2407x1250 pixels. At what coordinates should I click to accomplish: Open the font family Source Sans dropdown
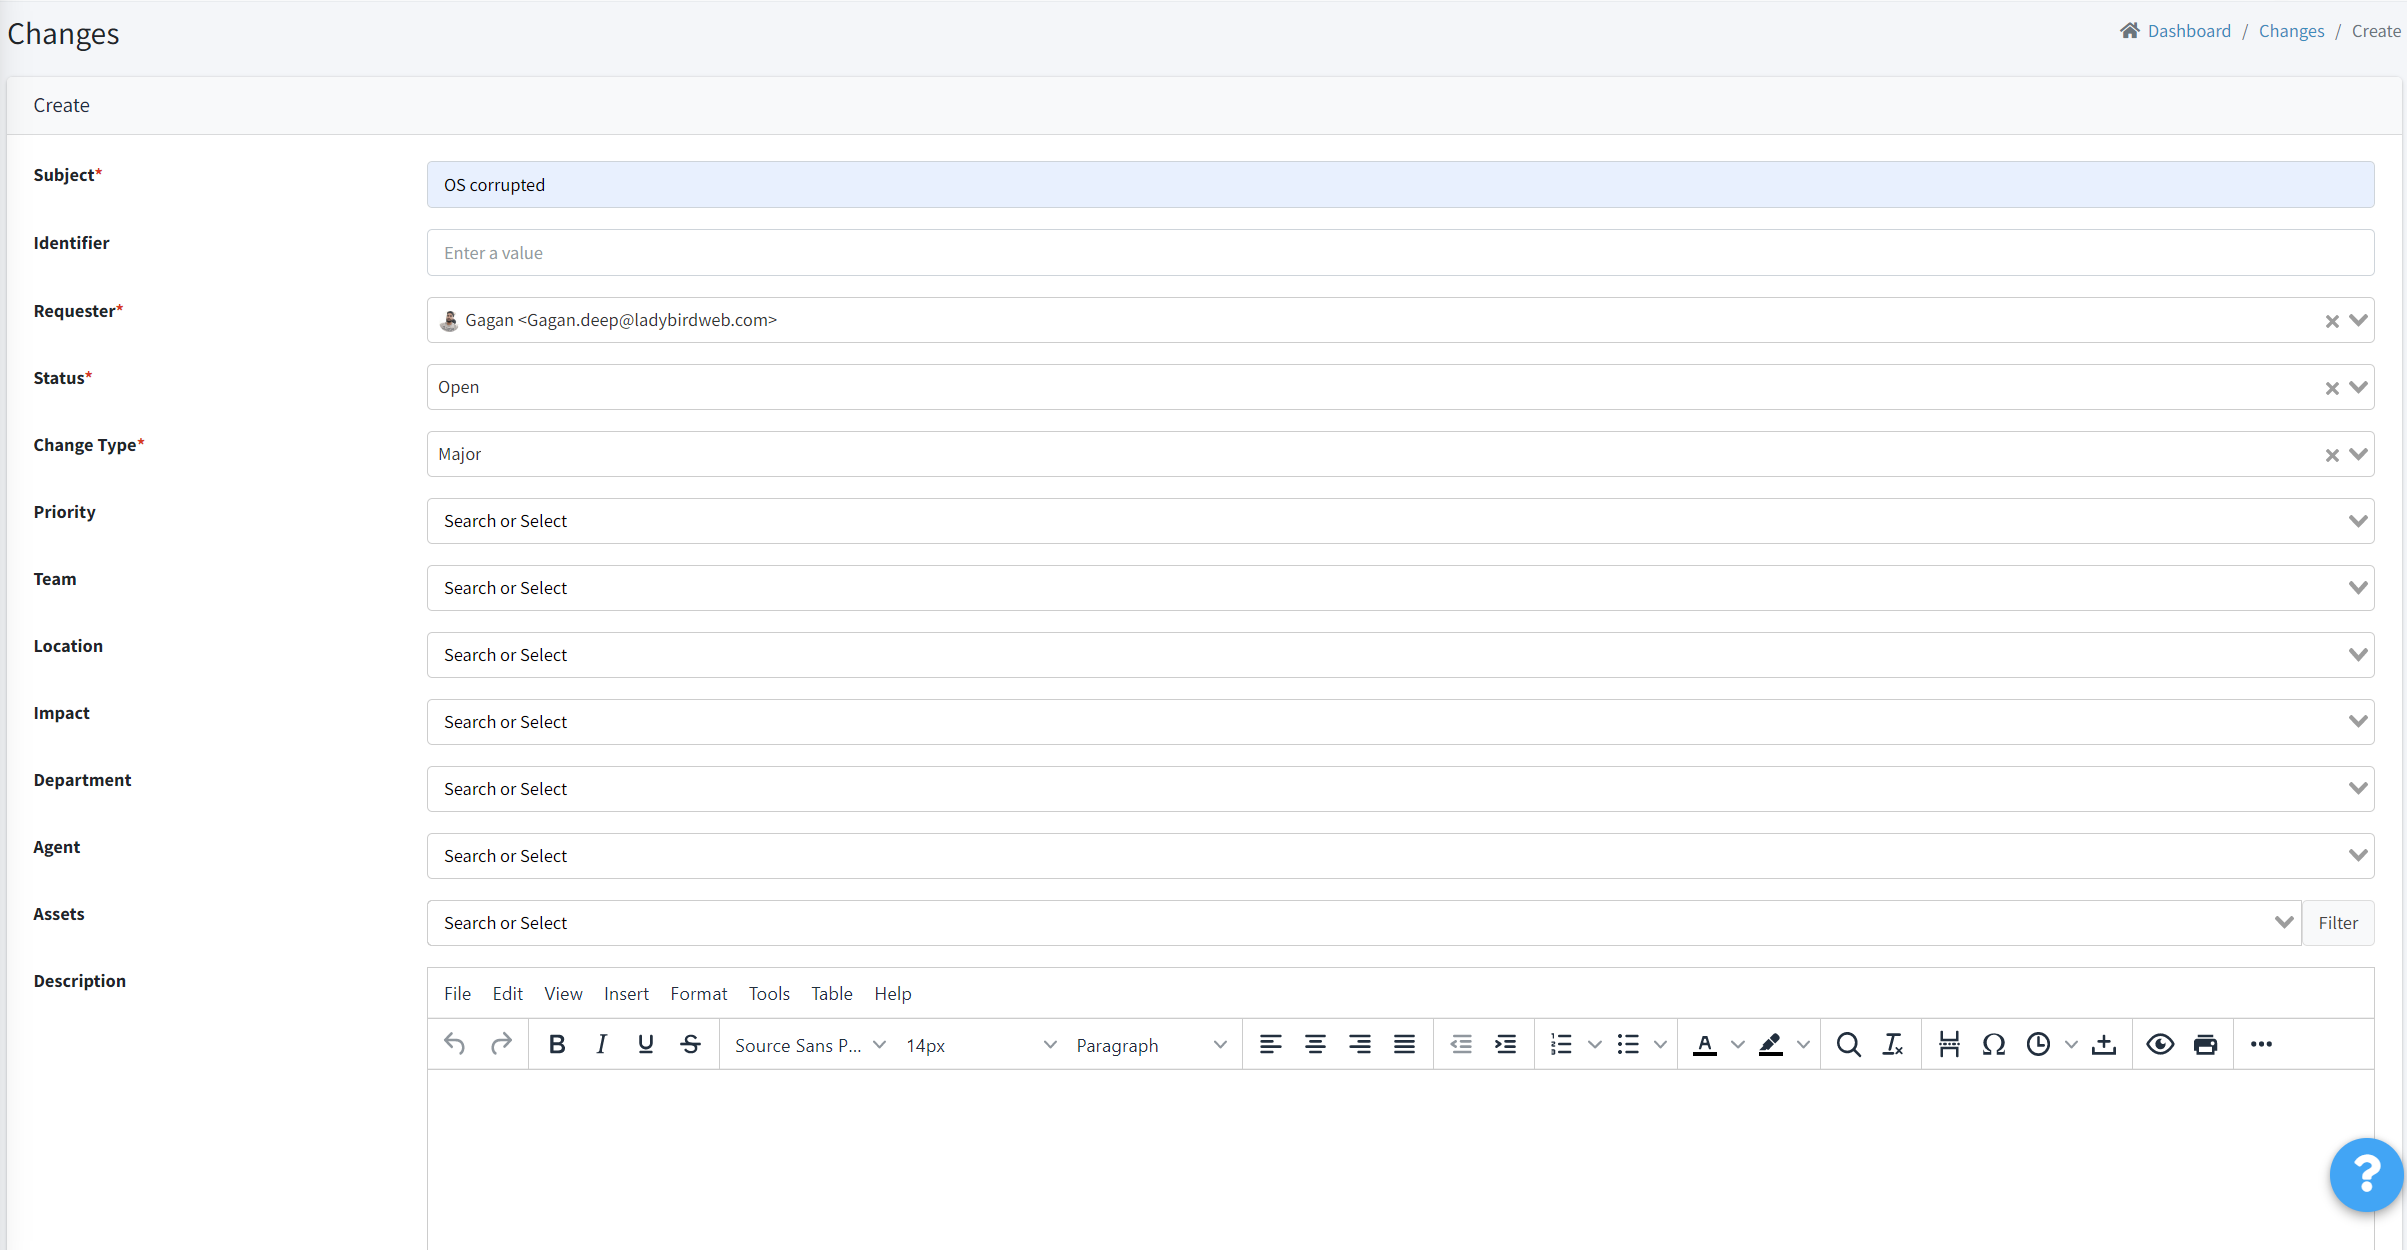point(810,1045)
